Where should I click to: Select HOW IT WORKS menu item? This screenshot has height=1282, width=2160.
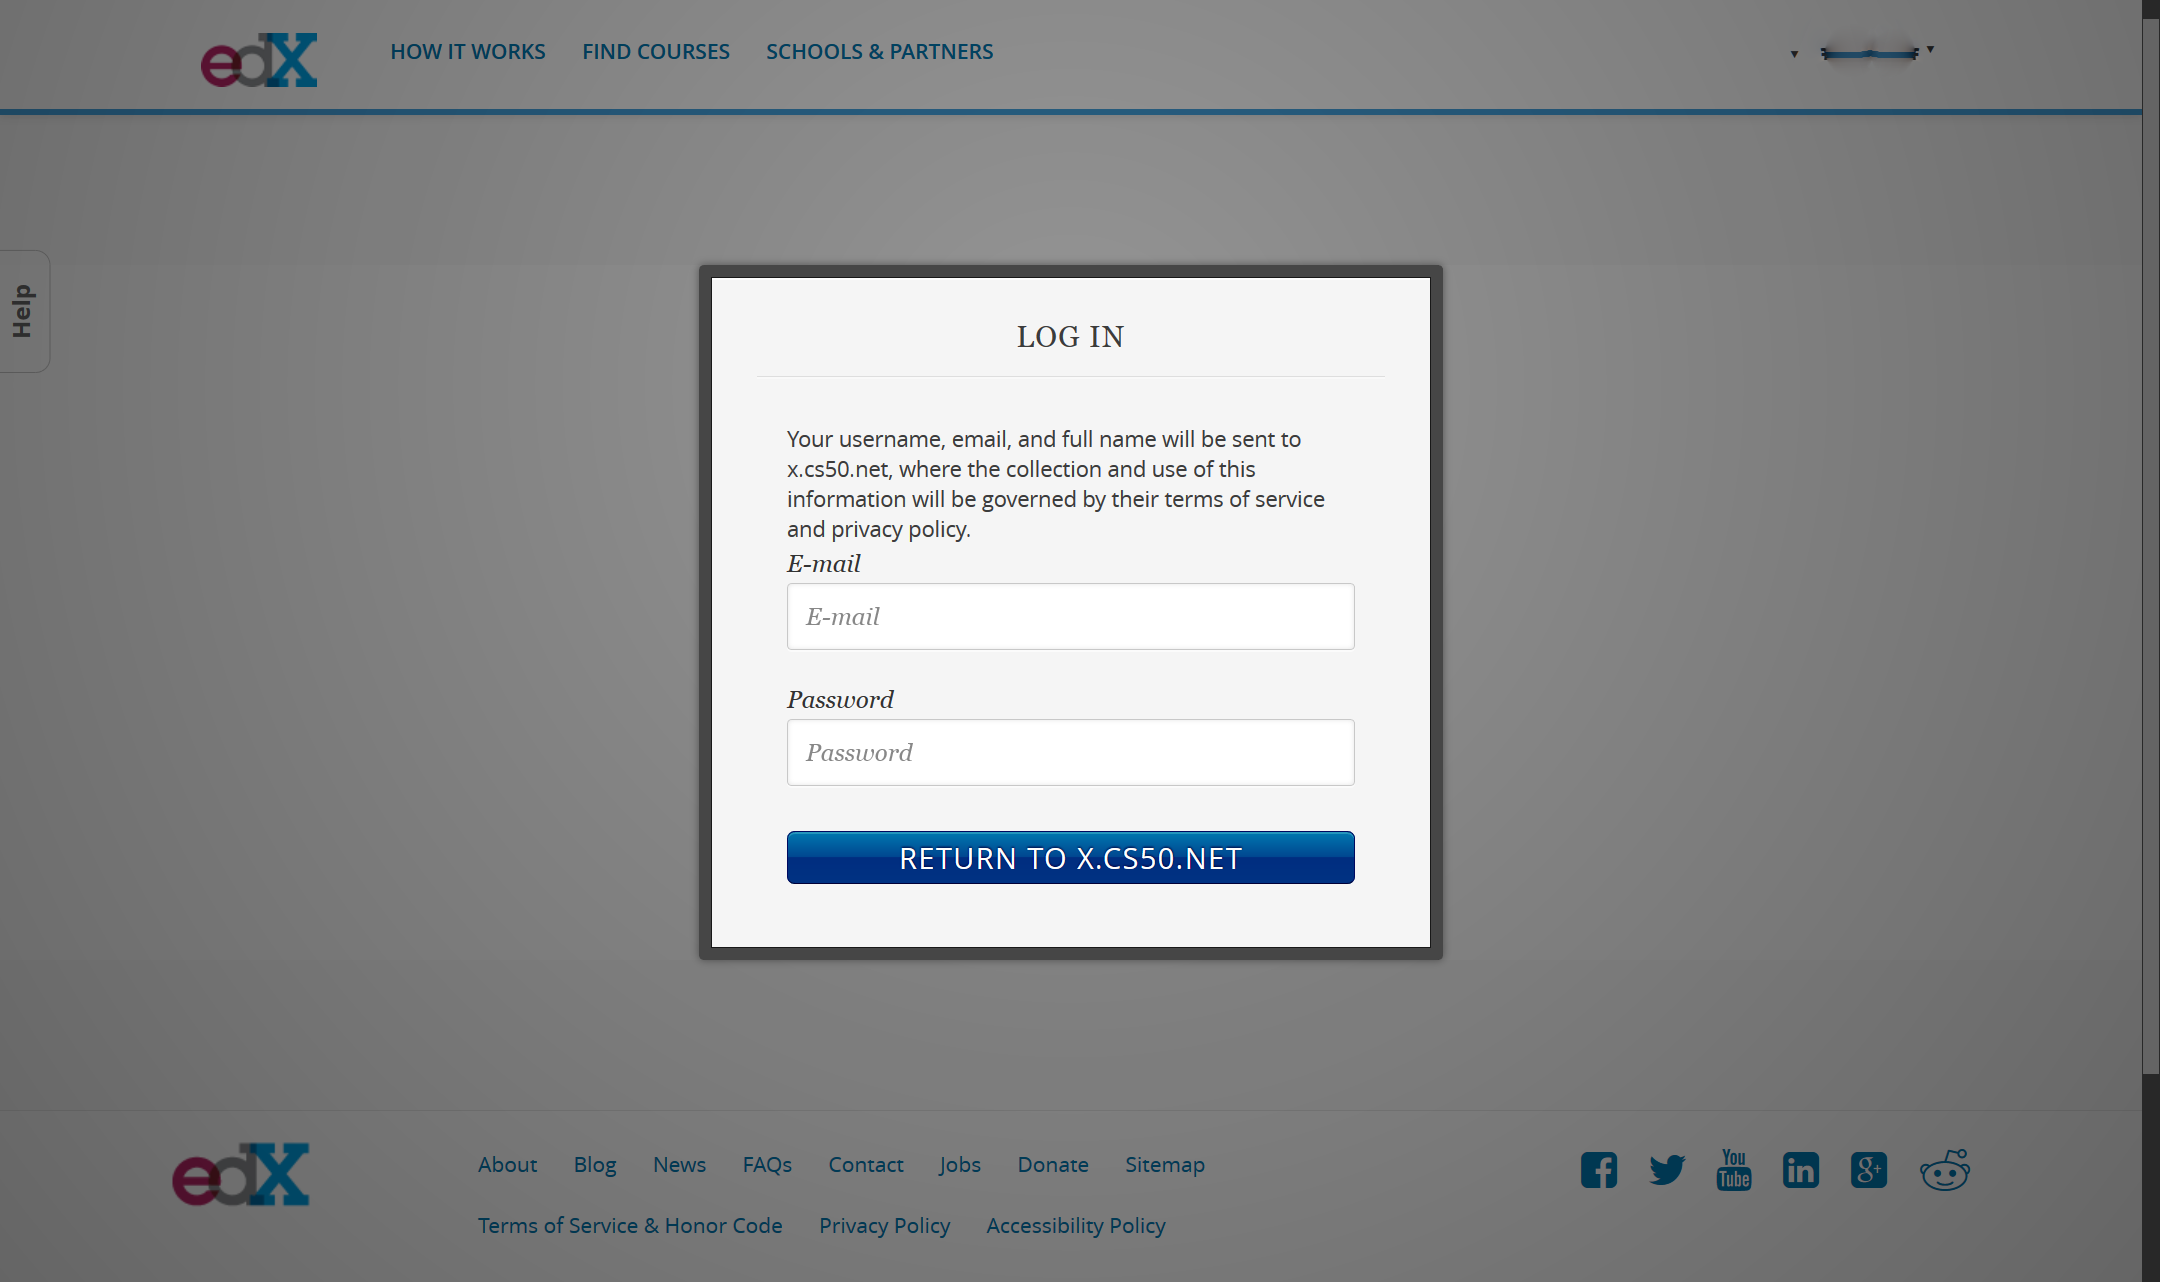[467, 50]
